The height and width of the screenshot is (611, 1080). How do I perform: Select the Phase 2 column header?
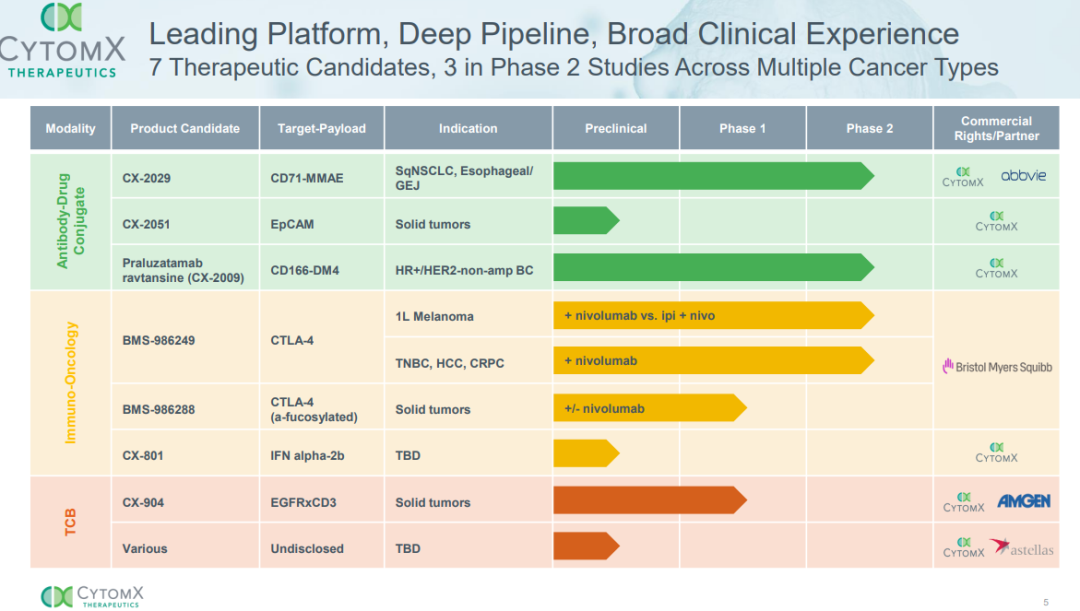(869, 128)
